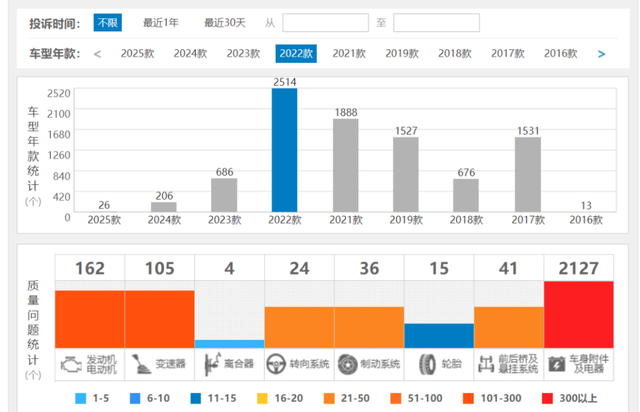Image resolution: width=640 pixels, height=412 pixels.
Task: Select the 不限 complaint time filter
Action: [107, 22]
